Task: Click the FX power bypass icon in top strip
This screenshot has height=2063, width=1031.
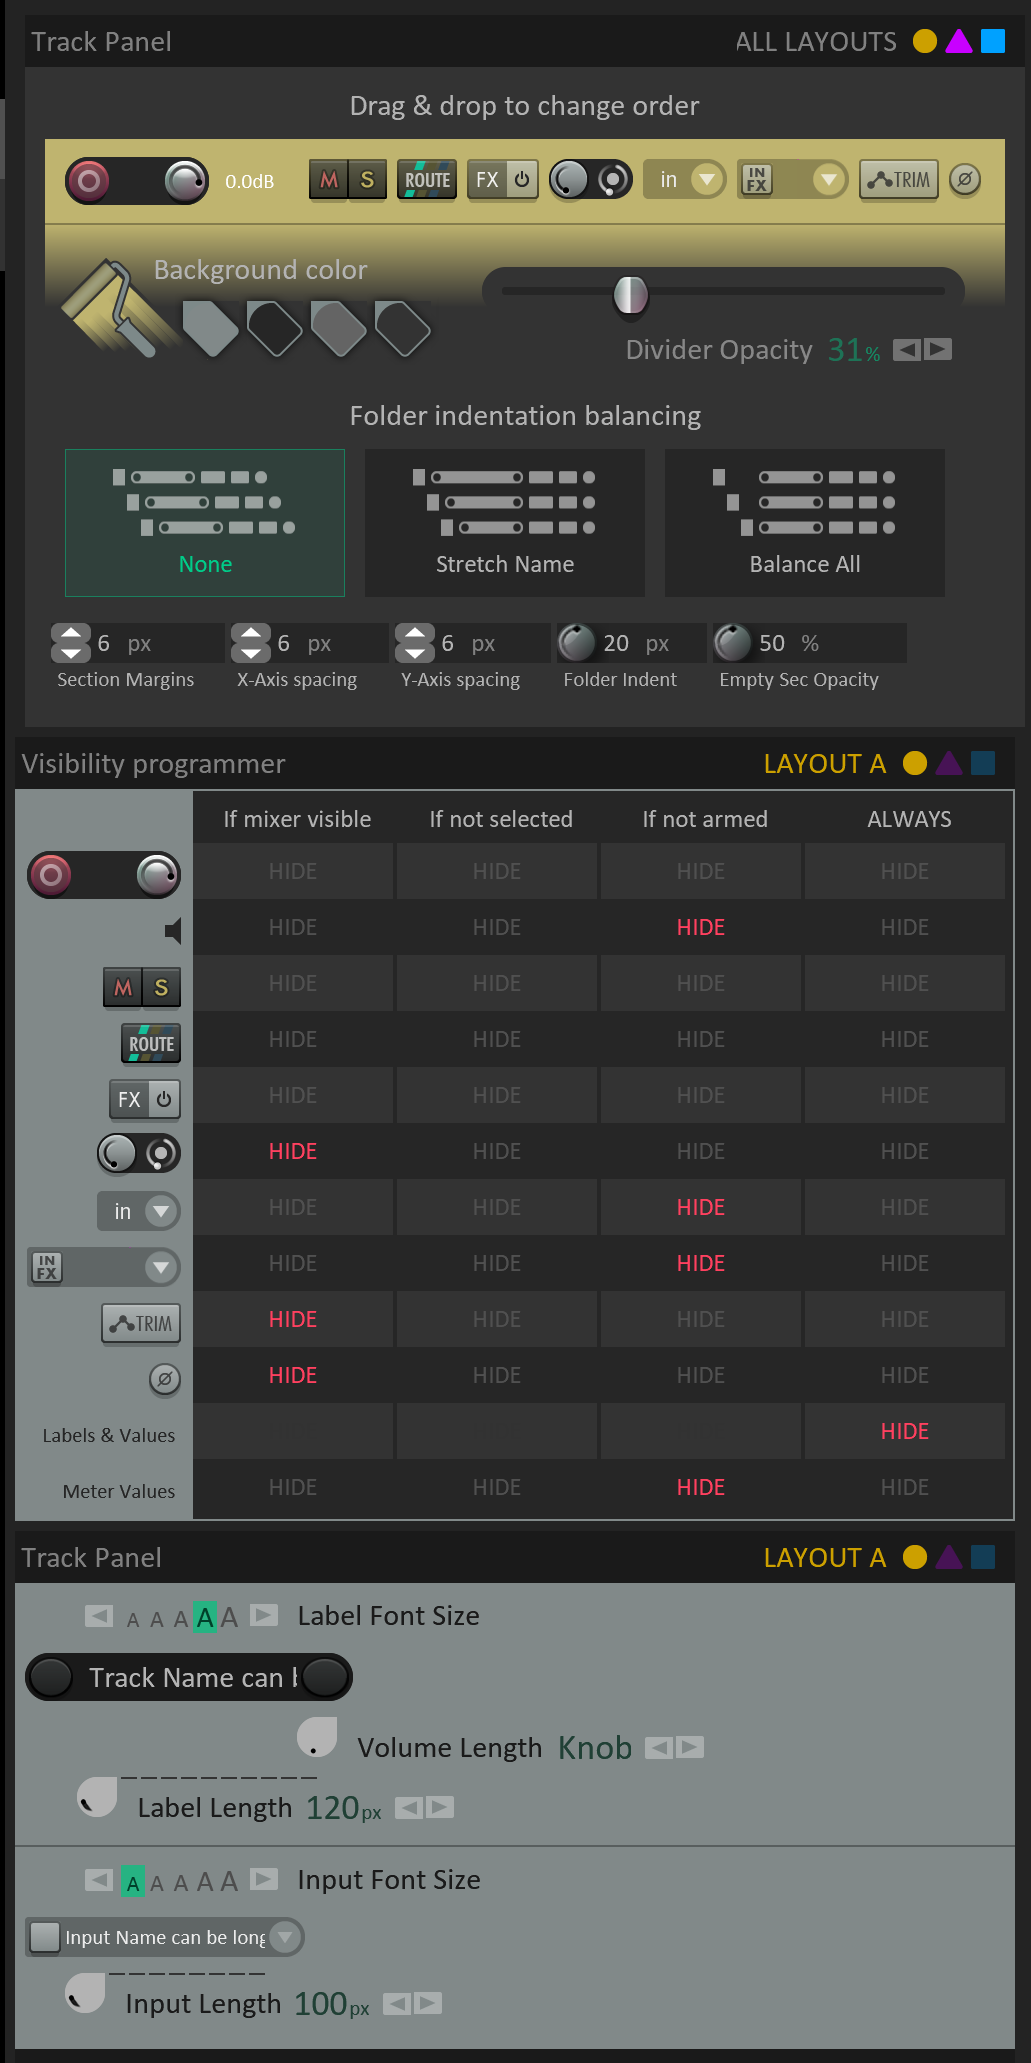Action: [x=522, y=180]
